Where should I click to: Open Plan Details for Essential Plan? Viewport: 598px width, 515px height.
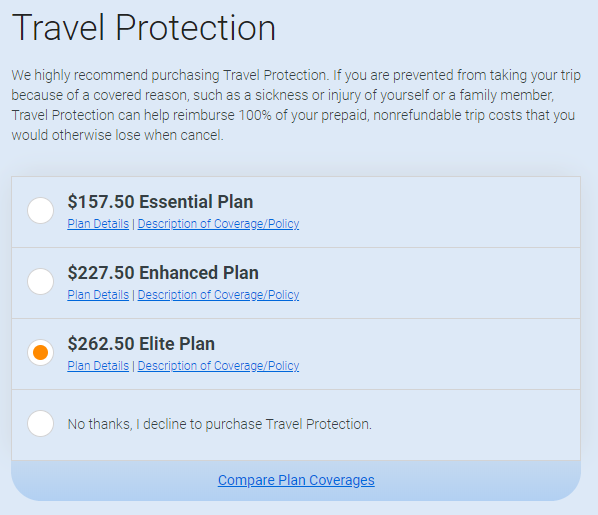(98, 224)
